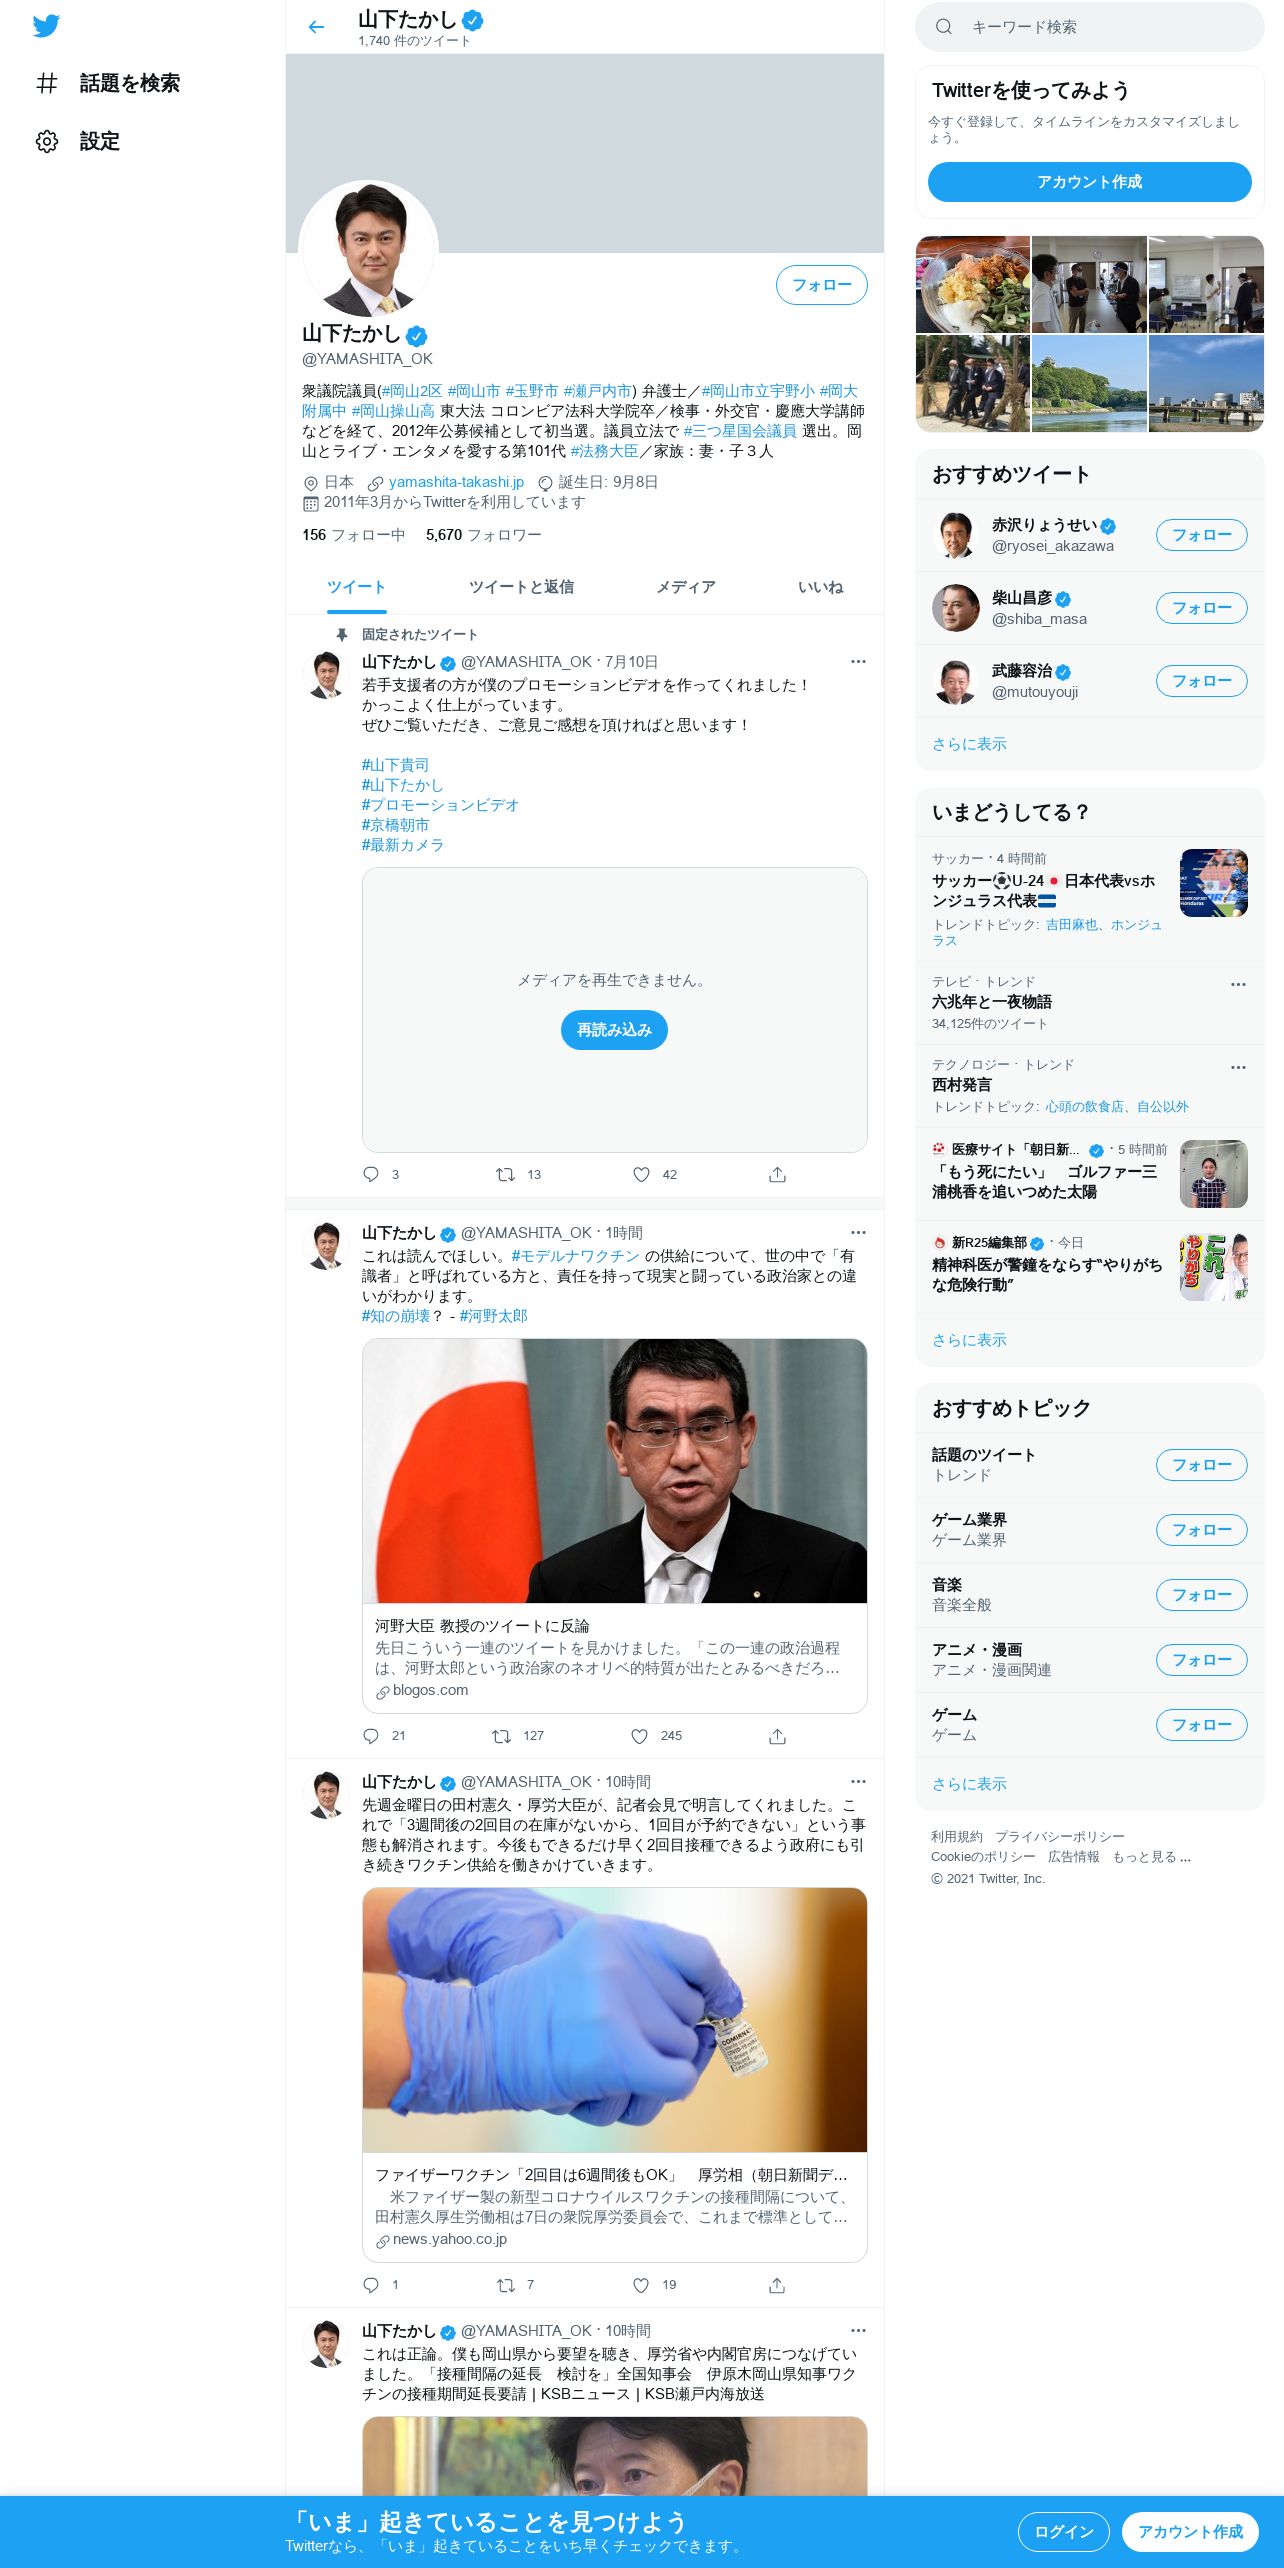Open the #法務大臣 hashtag in bio
This screenshot has width=1284, height=2568.
pos(604,451)
